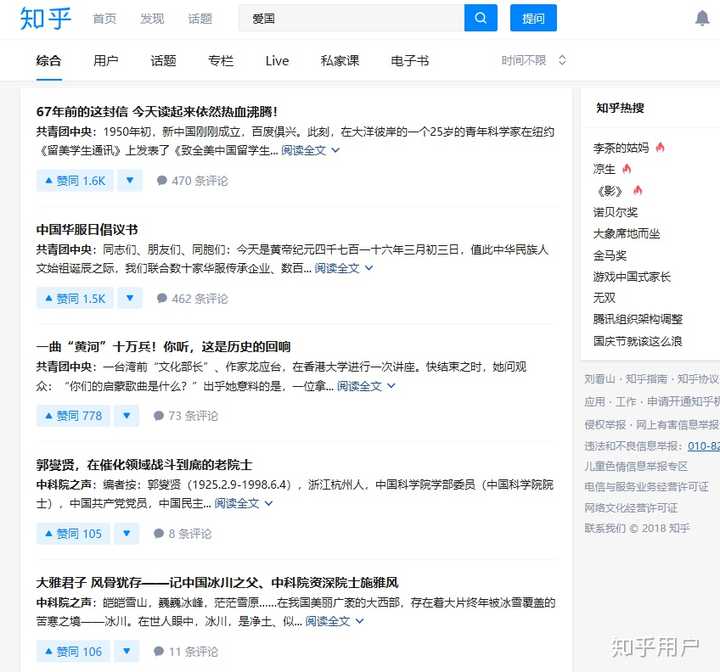Go to 首页 in top navigation
Image resolution: width=720 pixels, height=672 pixels.
coord(105,19)
